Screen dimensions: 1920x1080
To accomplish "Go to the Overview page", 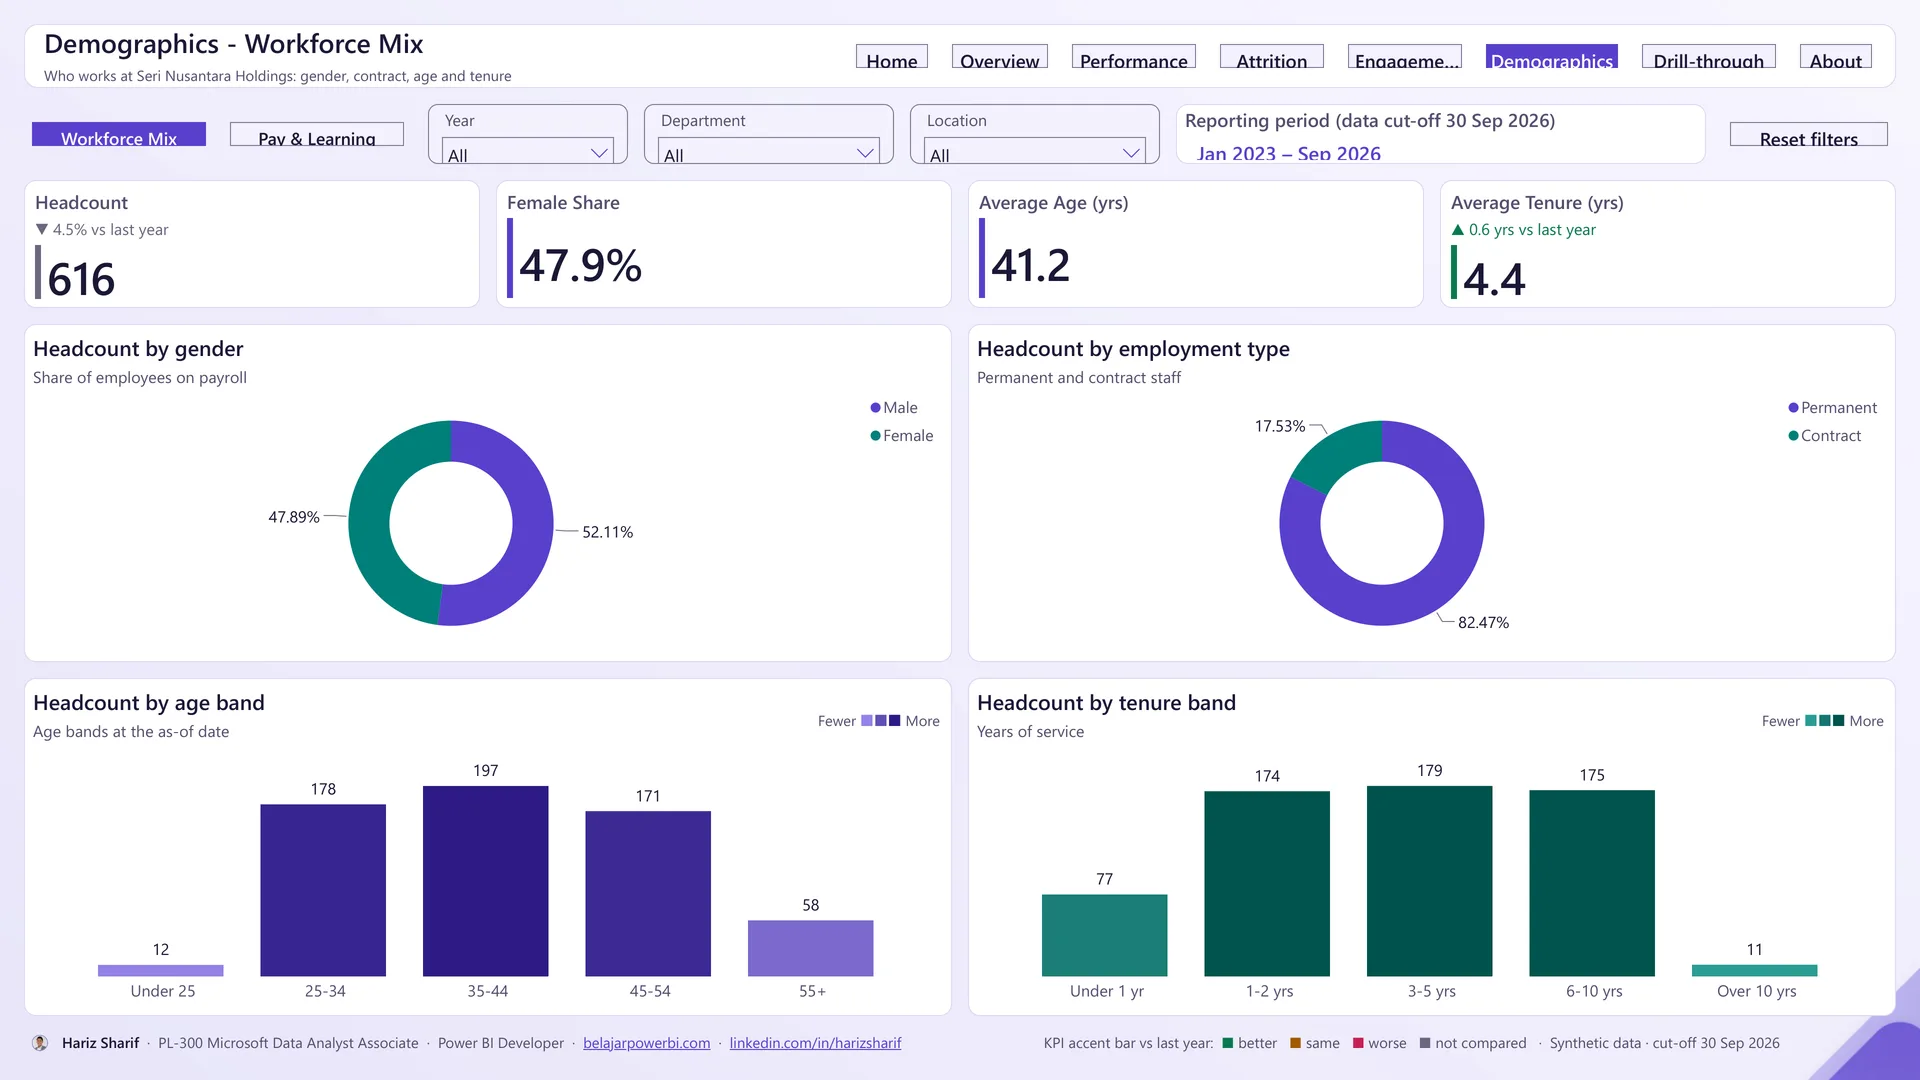I will (x=1000, y=57).
